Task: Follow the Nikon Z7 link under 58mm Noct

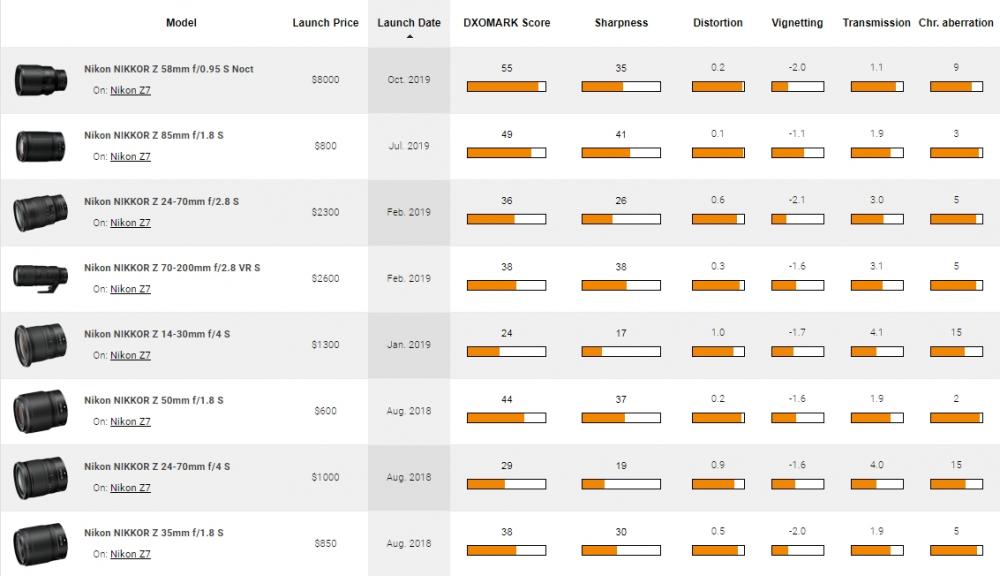Action: click(130, 91)
